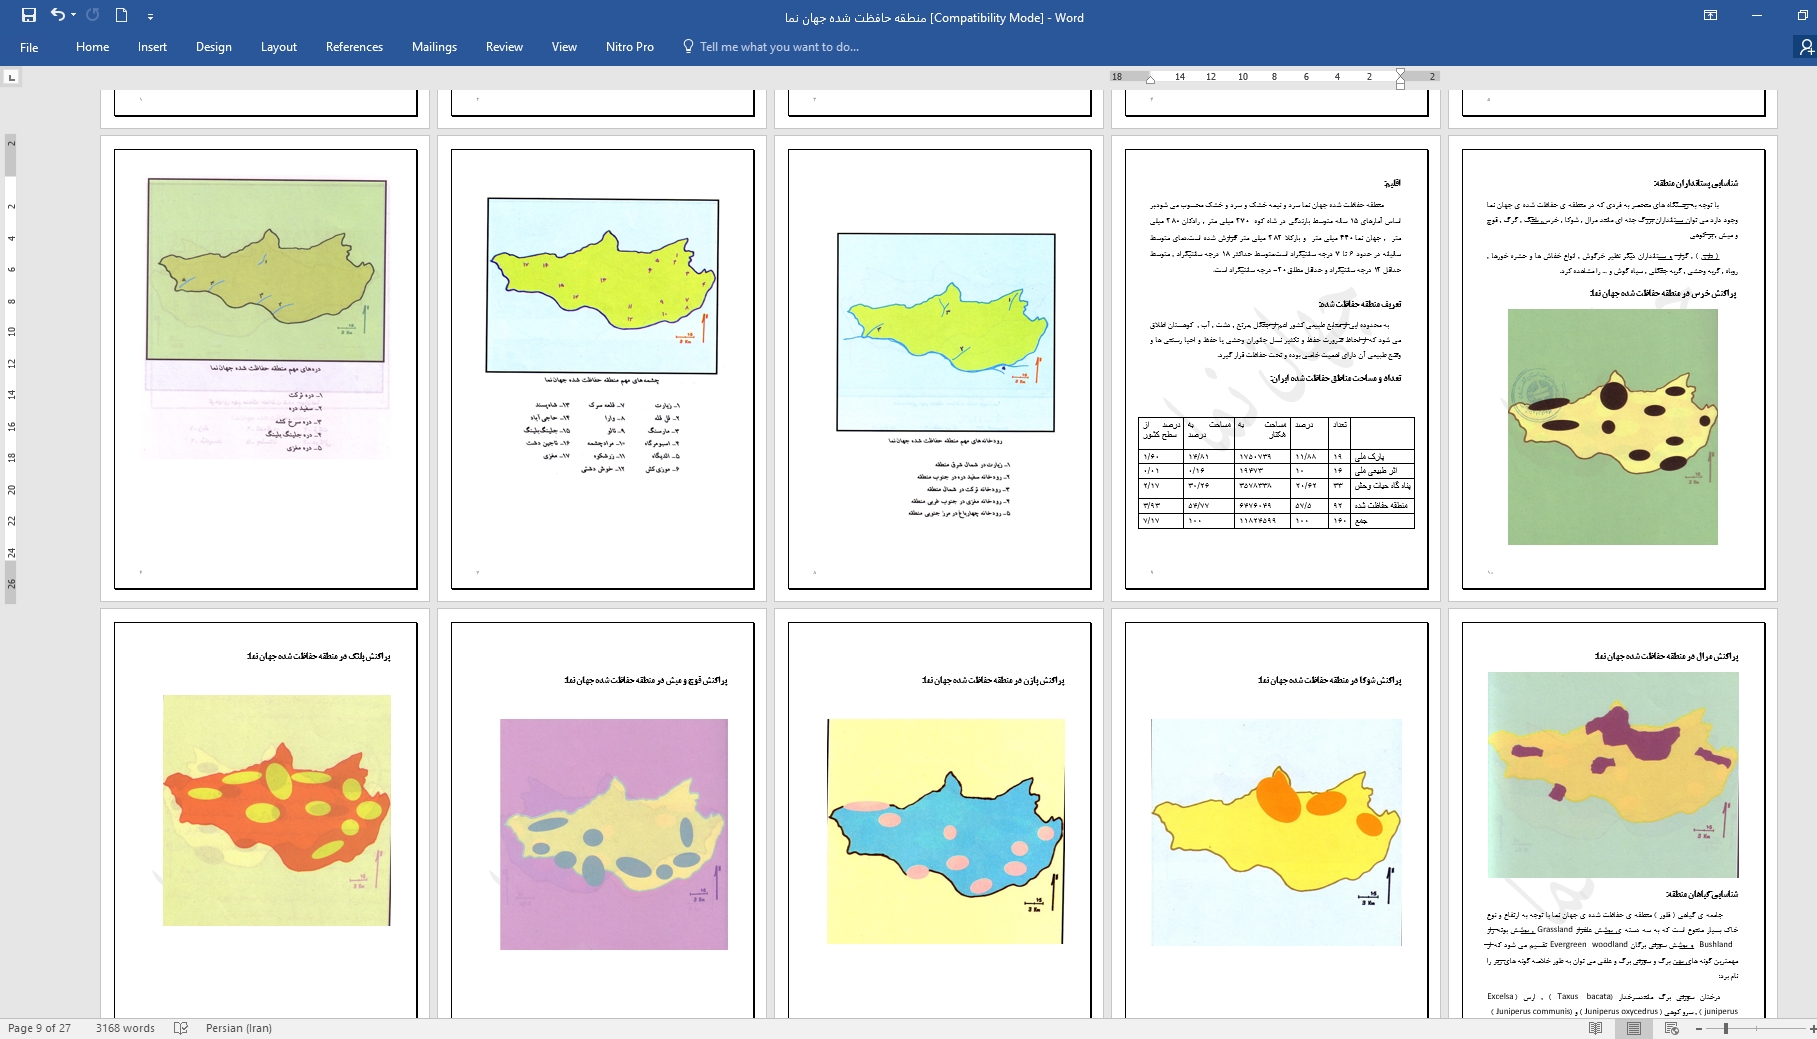The image size is (1817, 1039).
Task: Click the zoom slider handle
Action: coord(1725,1028)
